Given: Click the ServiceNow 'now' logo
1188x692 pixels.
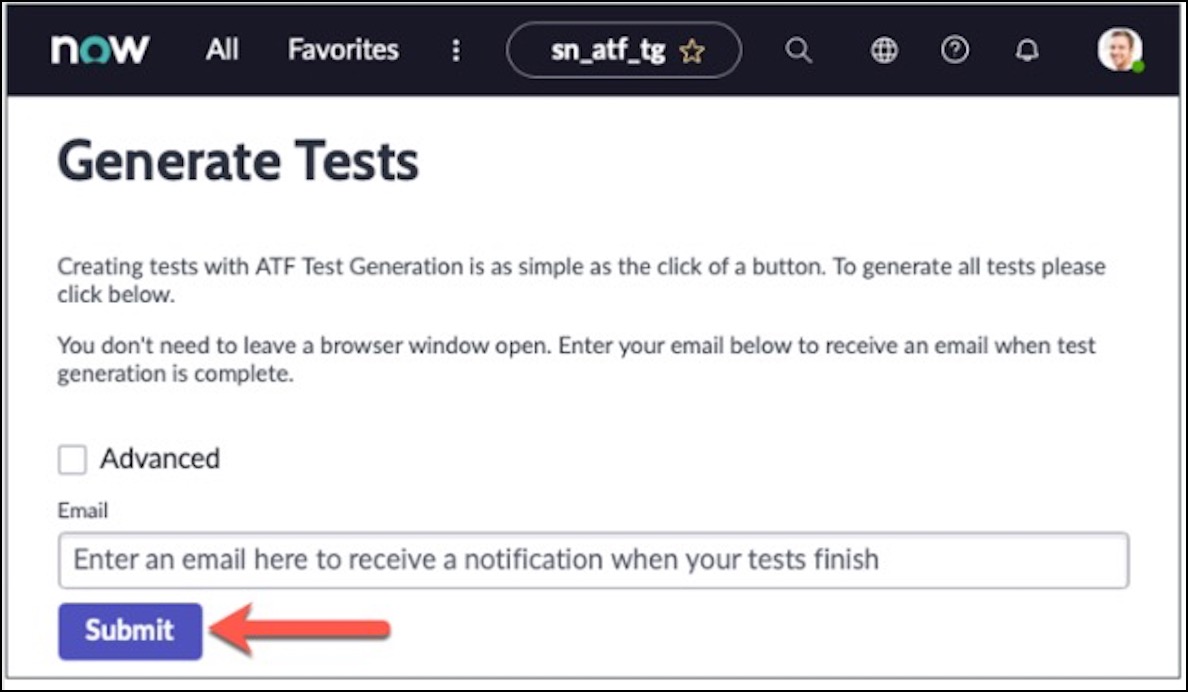Looking at the screenshot, I should 100,49.
